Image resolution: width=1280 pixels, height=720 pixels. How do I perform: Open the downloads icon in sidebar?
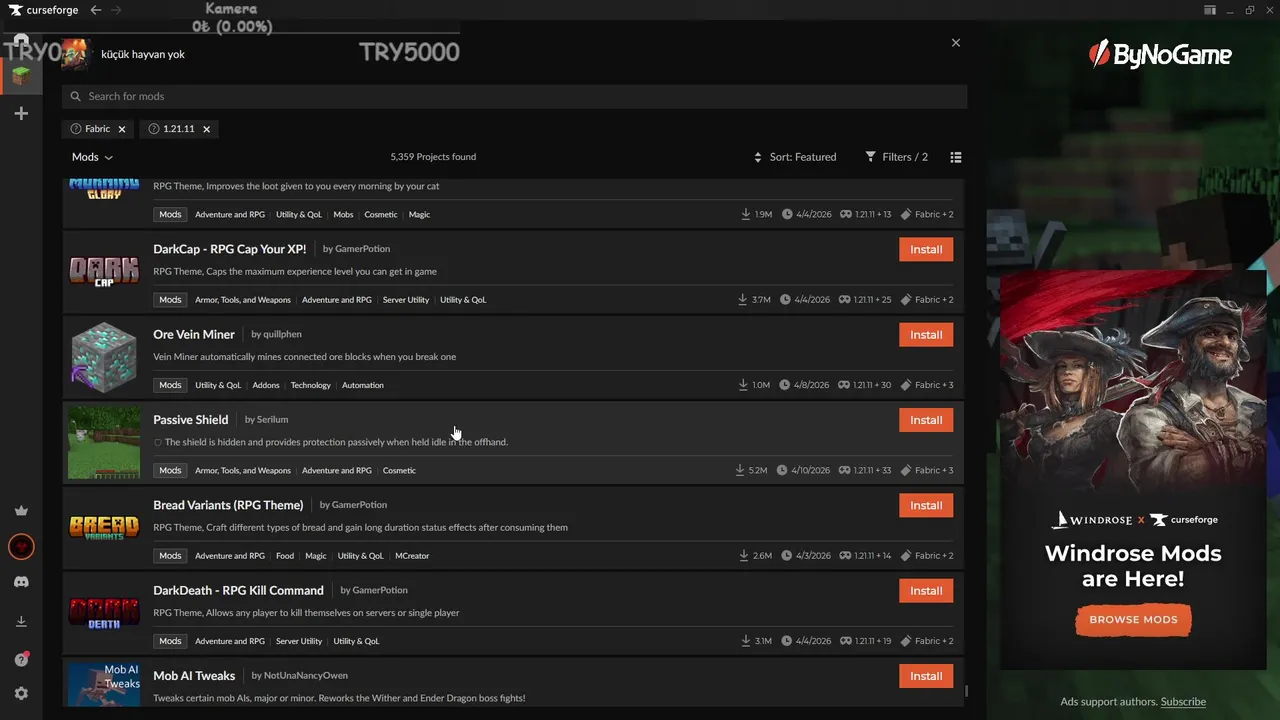tap(21, 622)
